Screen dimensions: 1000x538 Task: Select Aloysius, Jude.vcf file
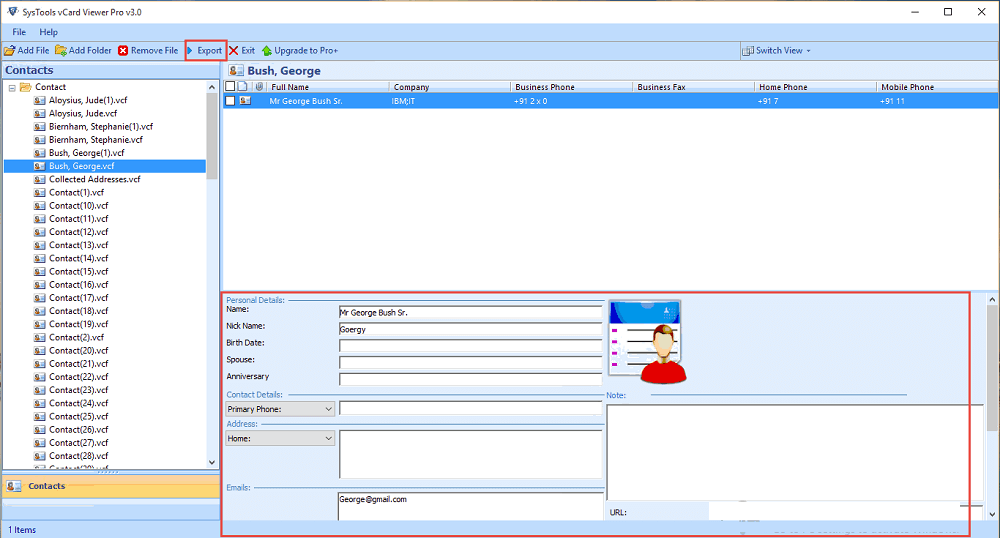(83, 113)
